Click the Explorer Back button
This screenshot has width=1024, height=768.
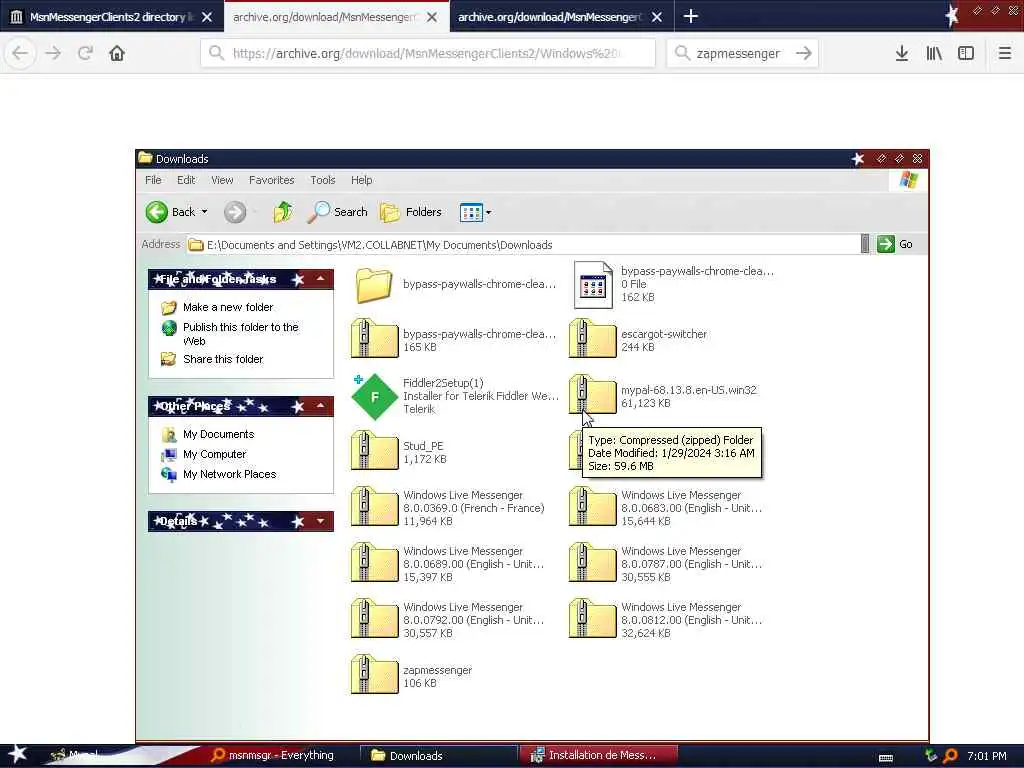tap(170, 212)
